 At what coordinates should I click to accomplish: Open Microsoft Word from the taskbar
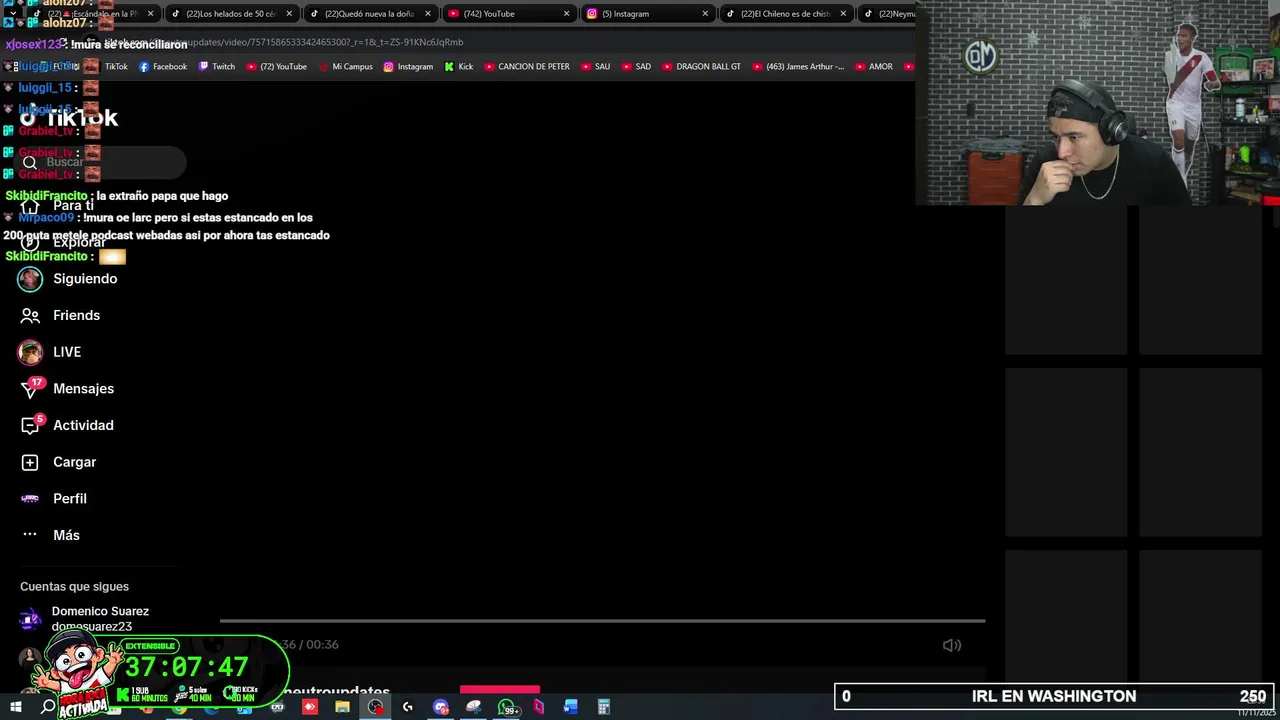pos(570,707)
